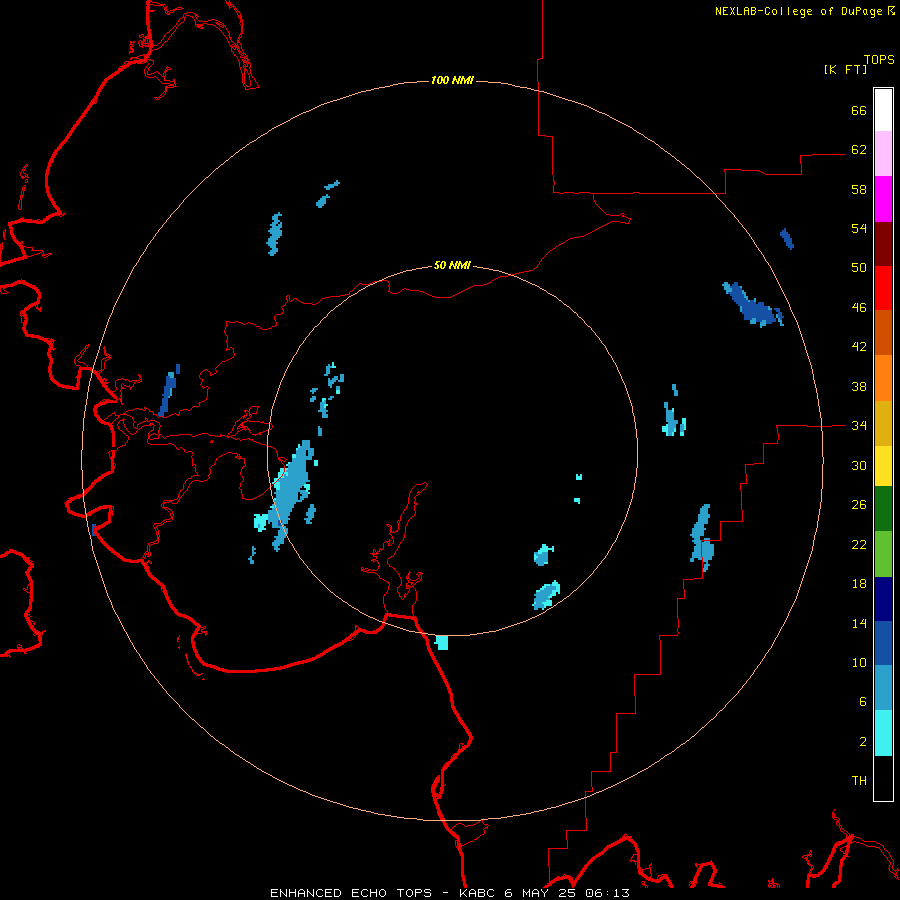Click the "22" legend value
The width and height of the screenshot is (900, 900).
[859, 544]
